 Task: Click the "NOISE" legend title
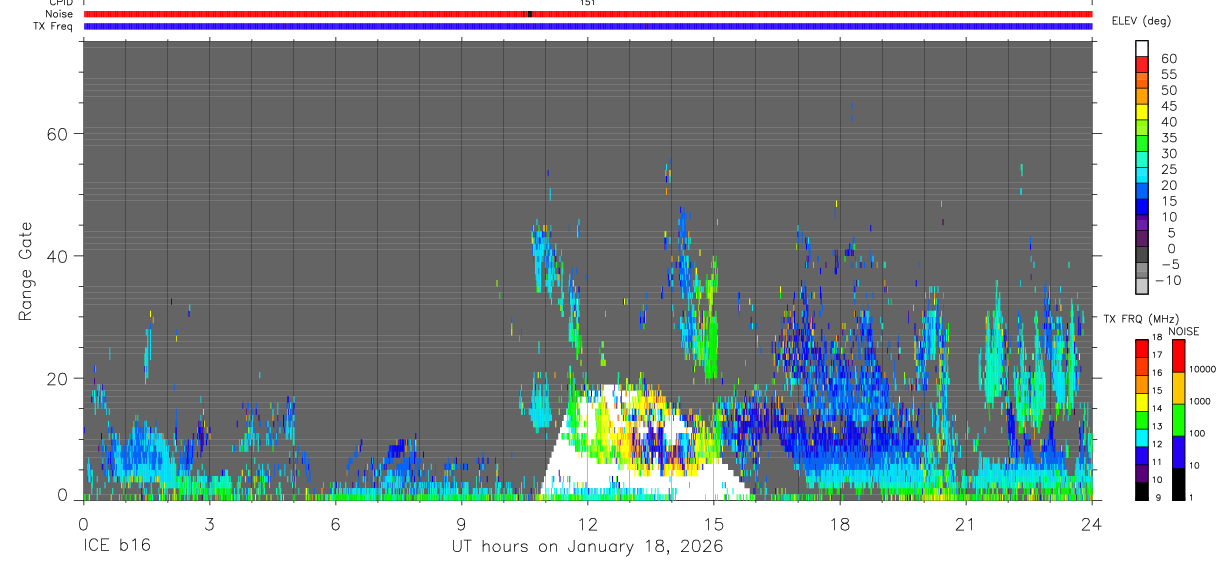pos(1183,330)
